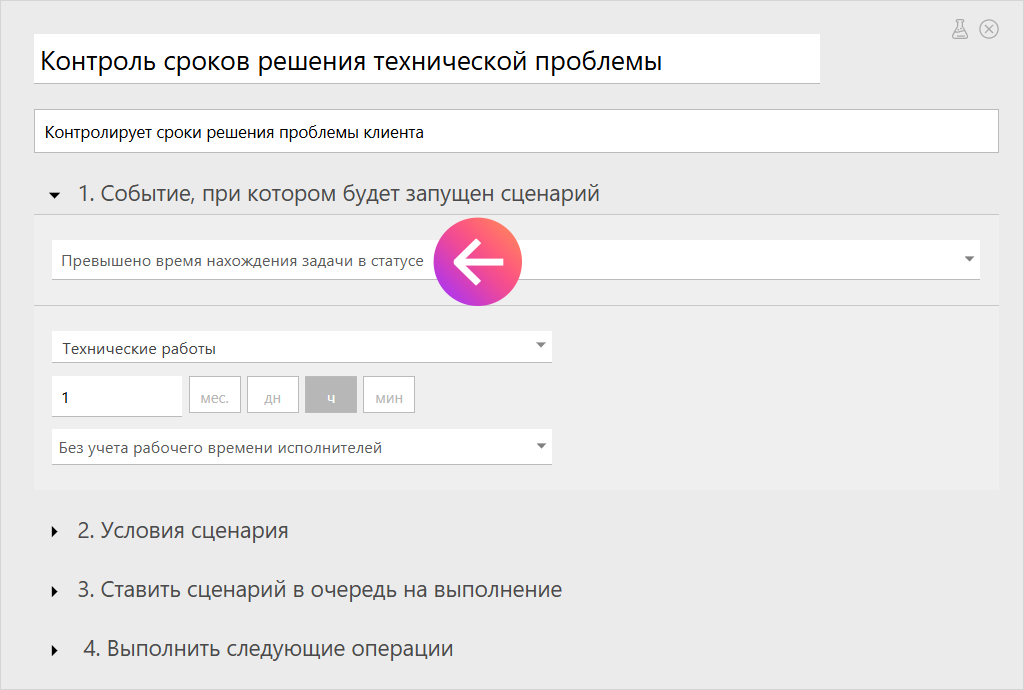Click the flask test scenario icon
This screenshot has height=690, width=1024.
click(x=960, y=29)
